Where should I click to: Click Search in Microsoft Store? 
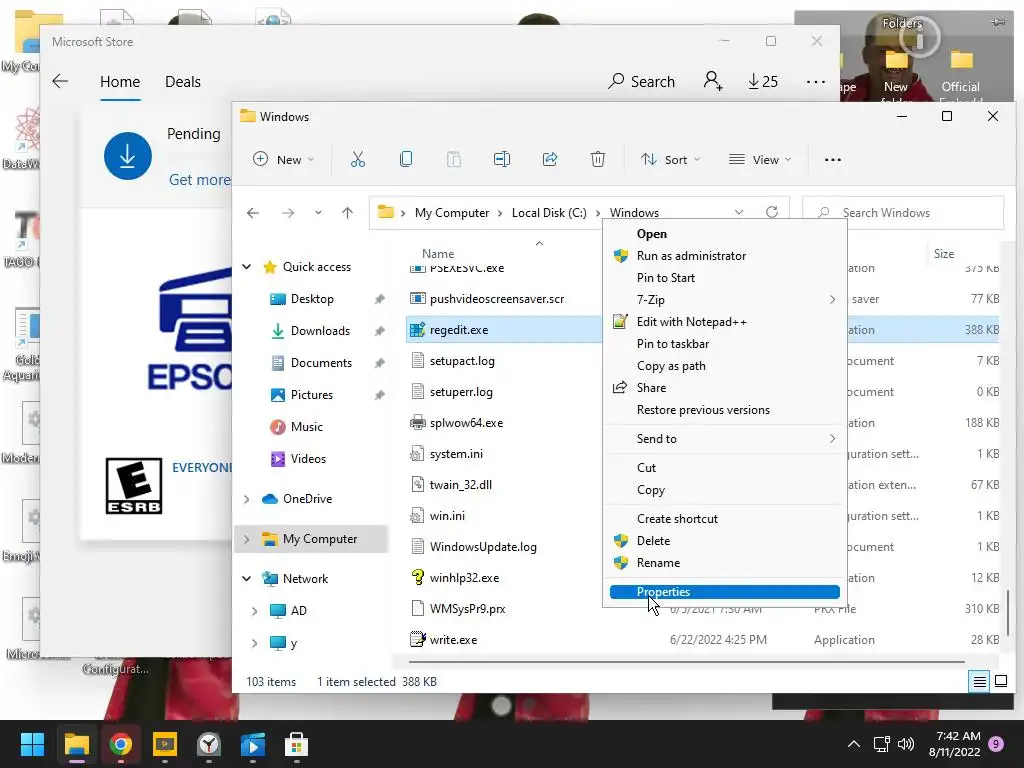pyautogui.click(x=641, y=82)
